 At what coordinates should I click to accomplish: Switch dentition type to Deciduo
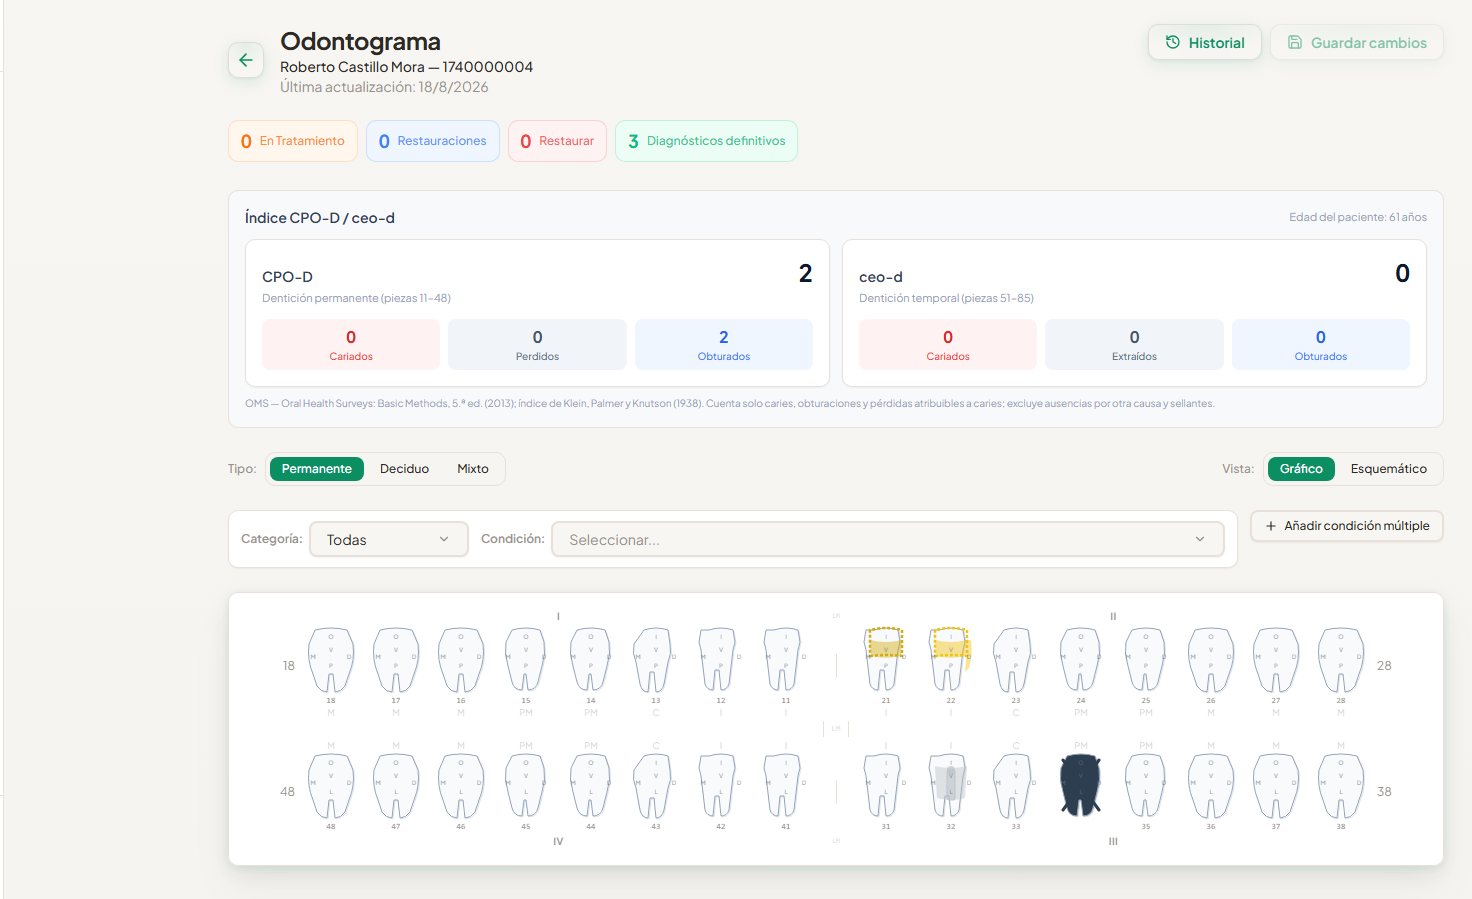[x=404, y=469]
